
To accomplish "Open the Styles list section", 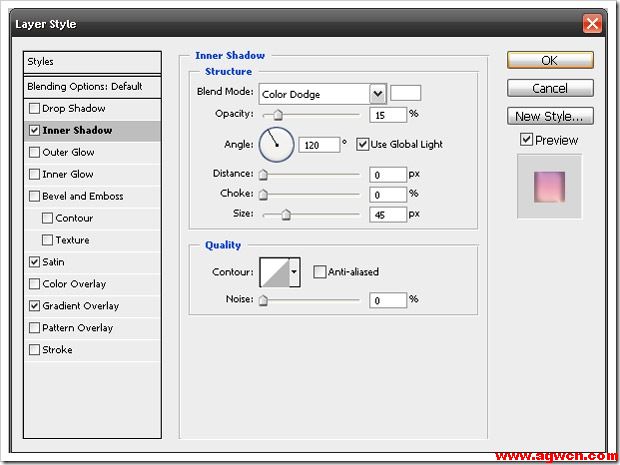I will pyautogui.click(x=92, y=62).
